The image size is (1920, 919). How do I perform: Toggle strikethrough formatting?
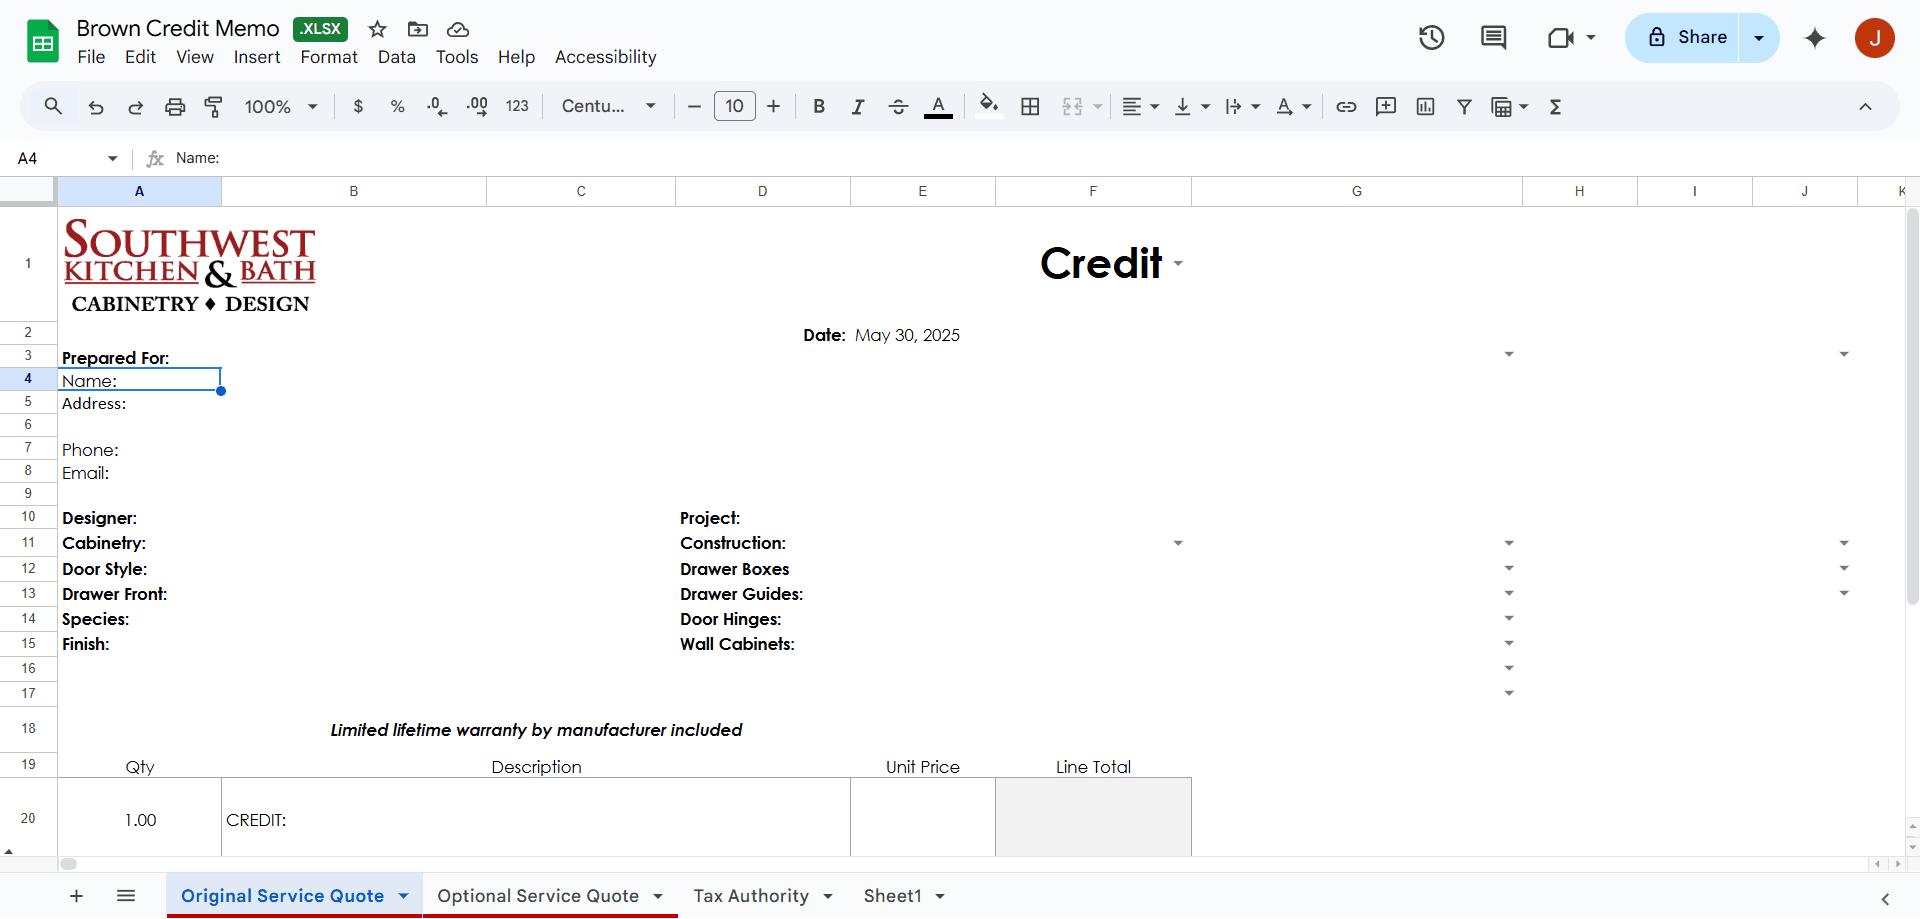point(898,106)
